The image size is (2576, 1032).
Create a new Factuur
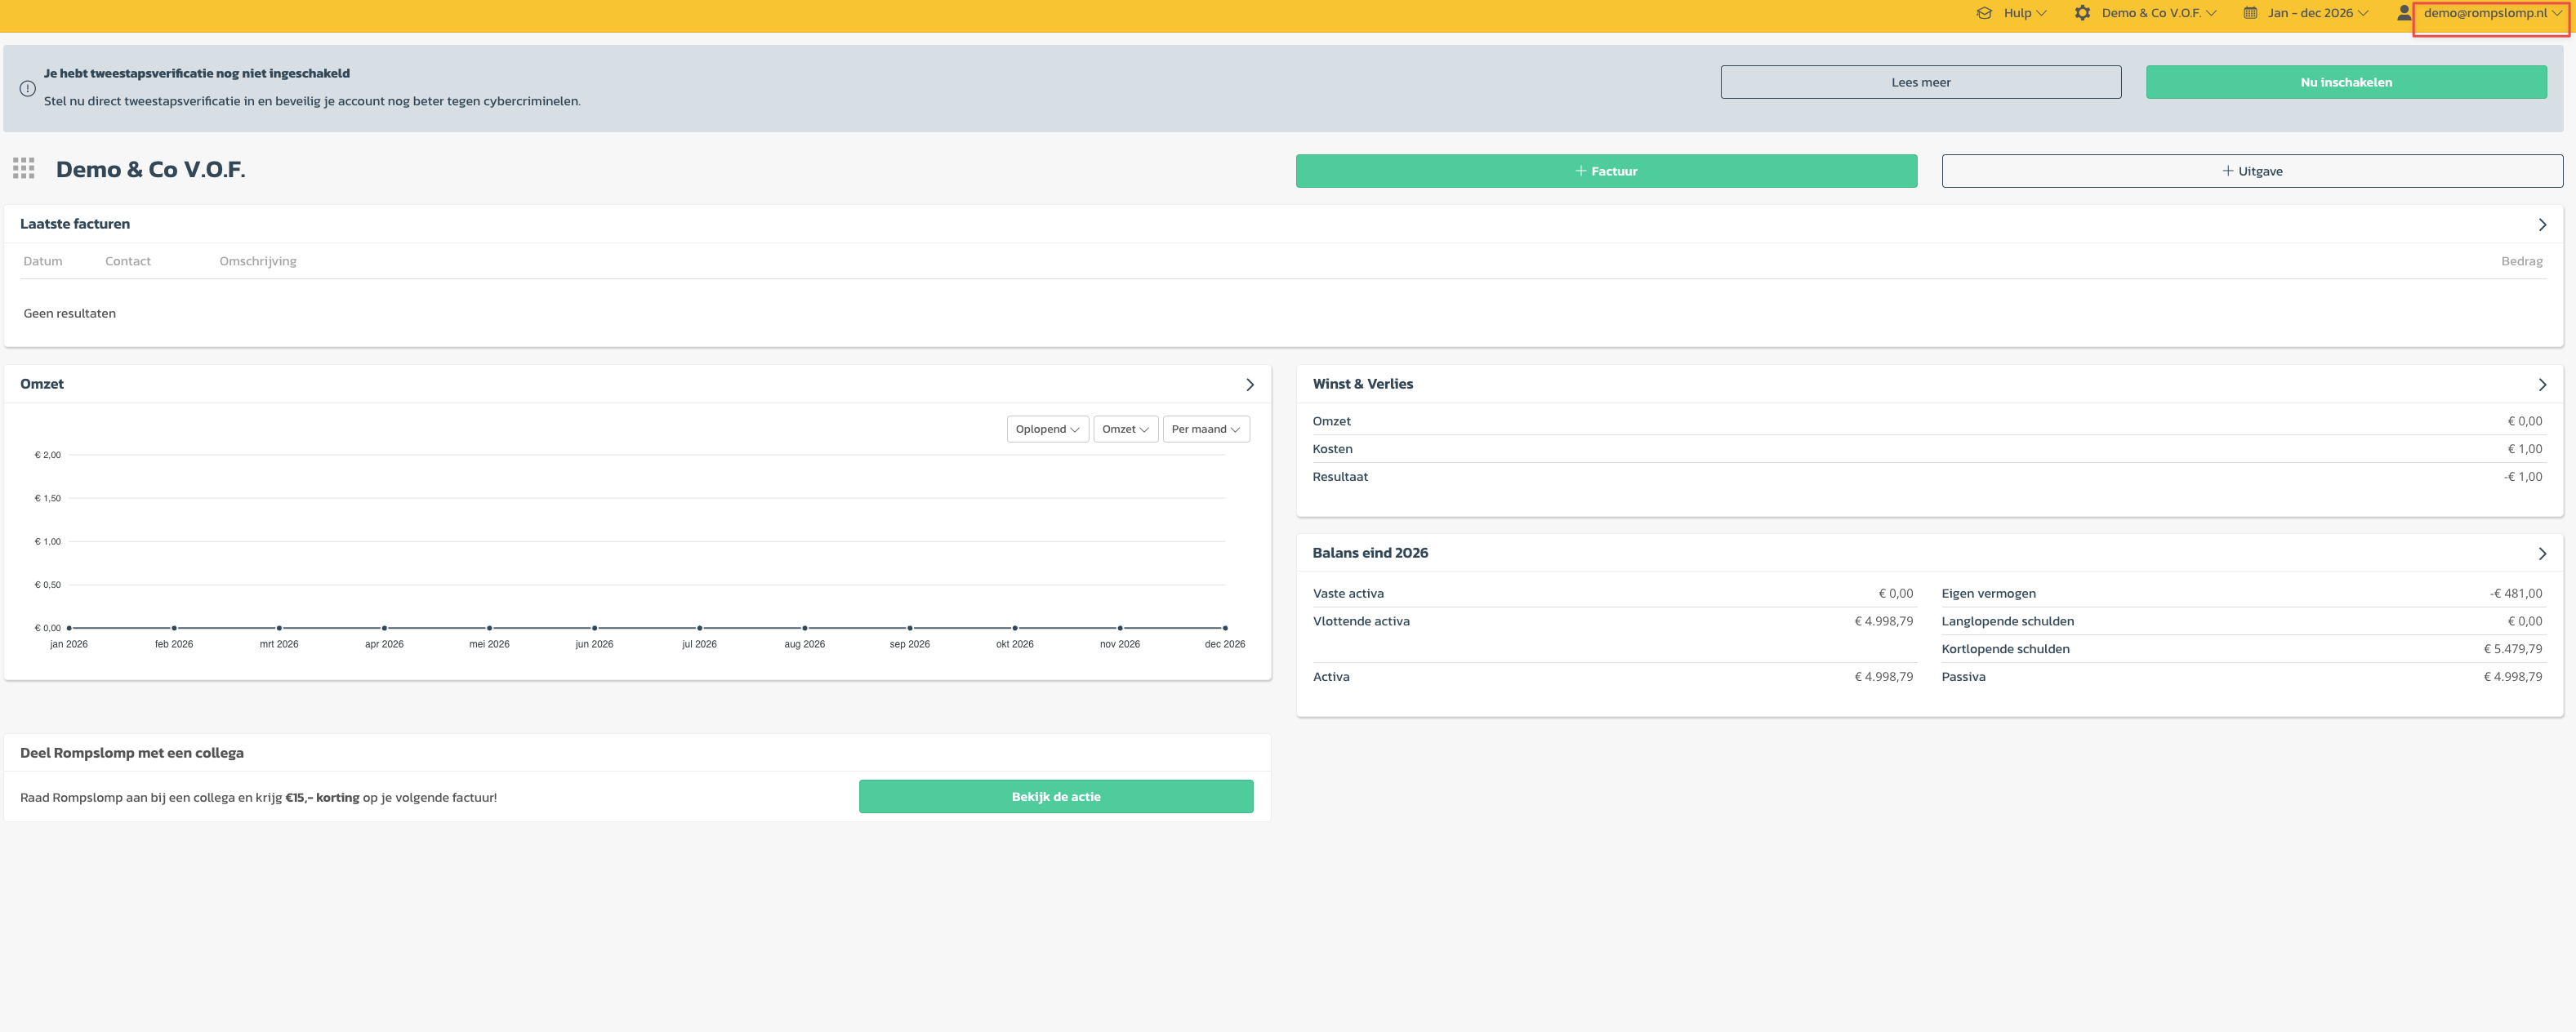1606,171
